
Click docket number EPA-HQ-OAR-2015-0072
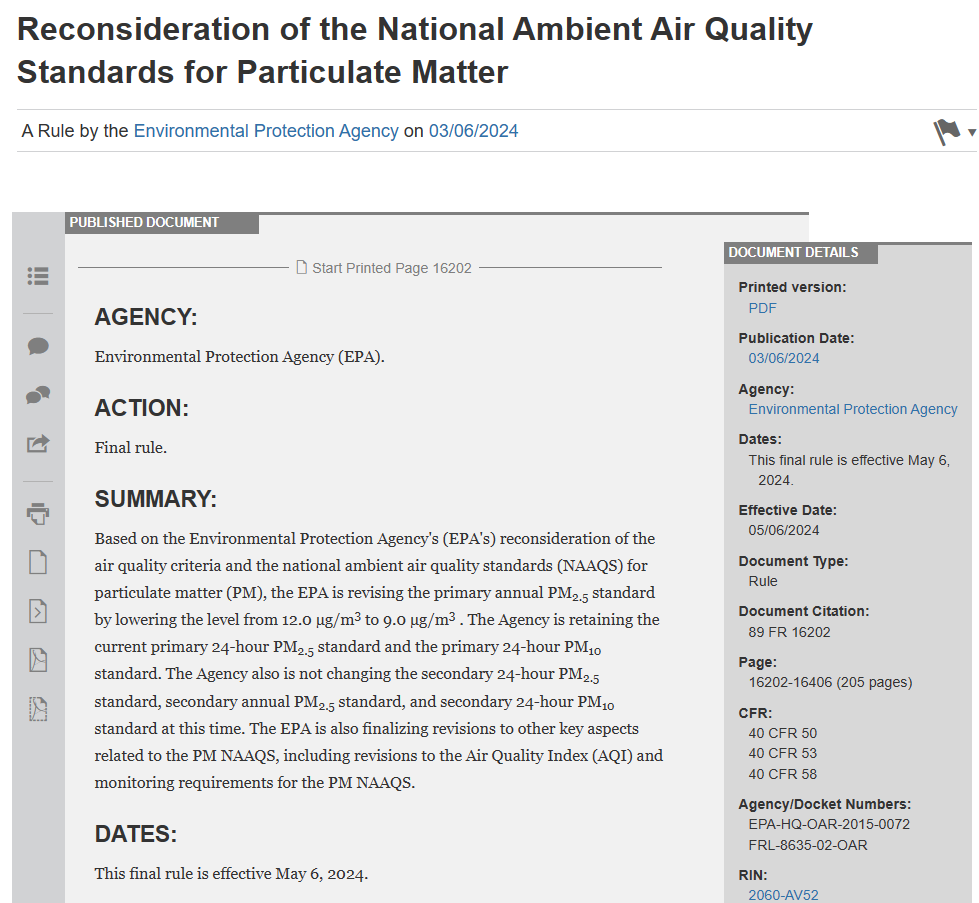pos(829,824)
